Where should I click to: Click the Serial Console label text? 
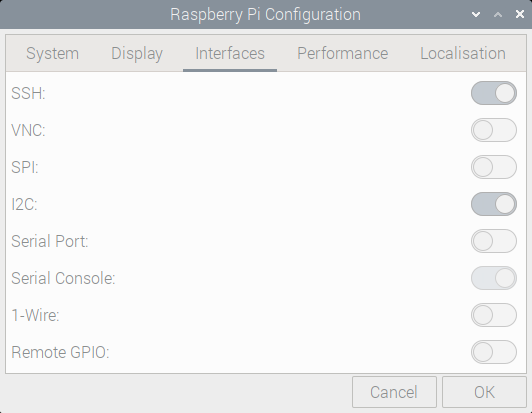63,278
